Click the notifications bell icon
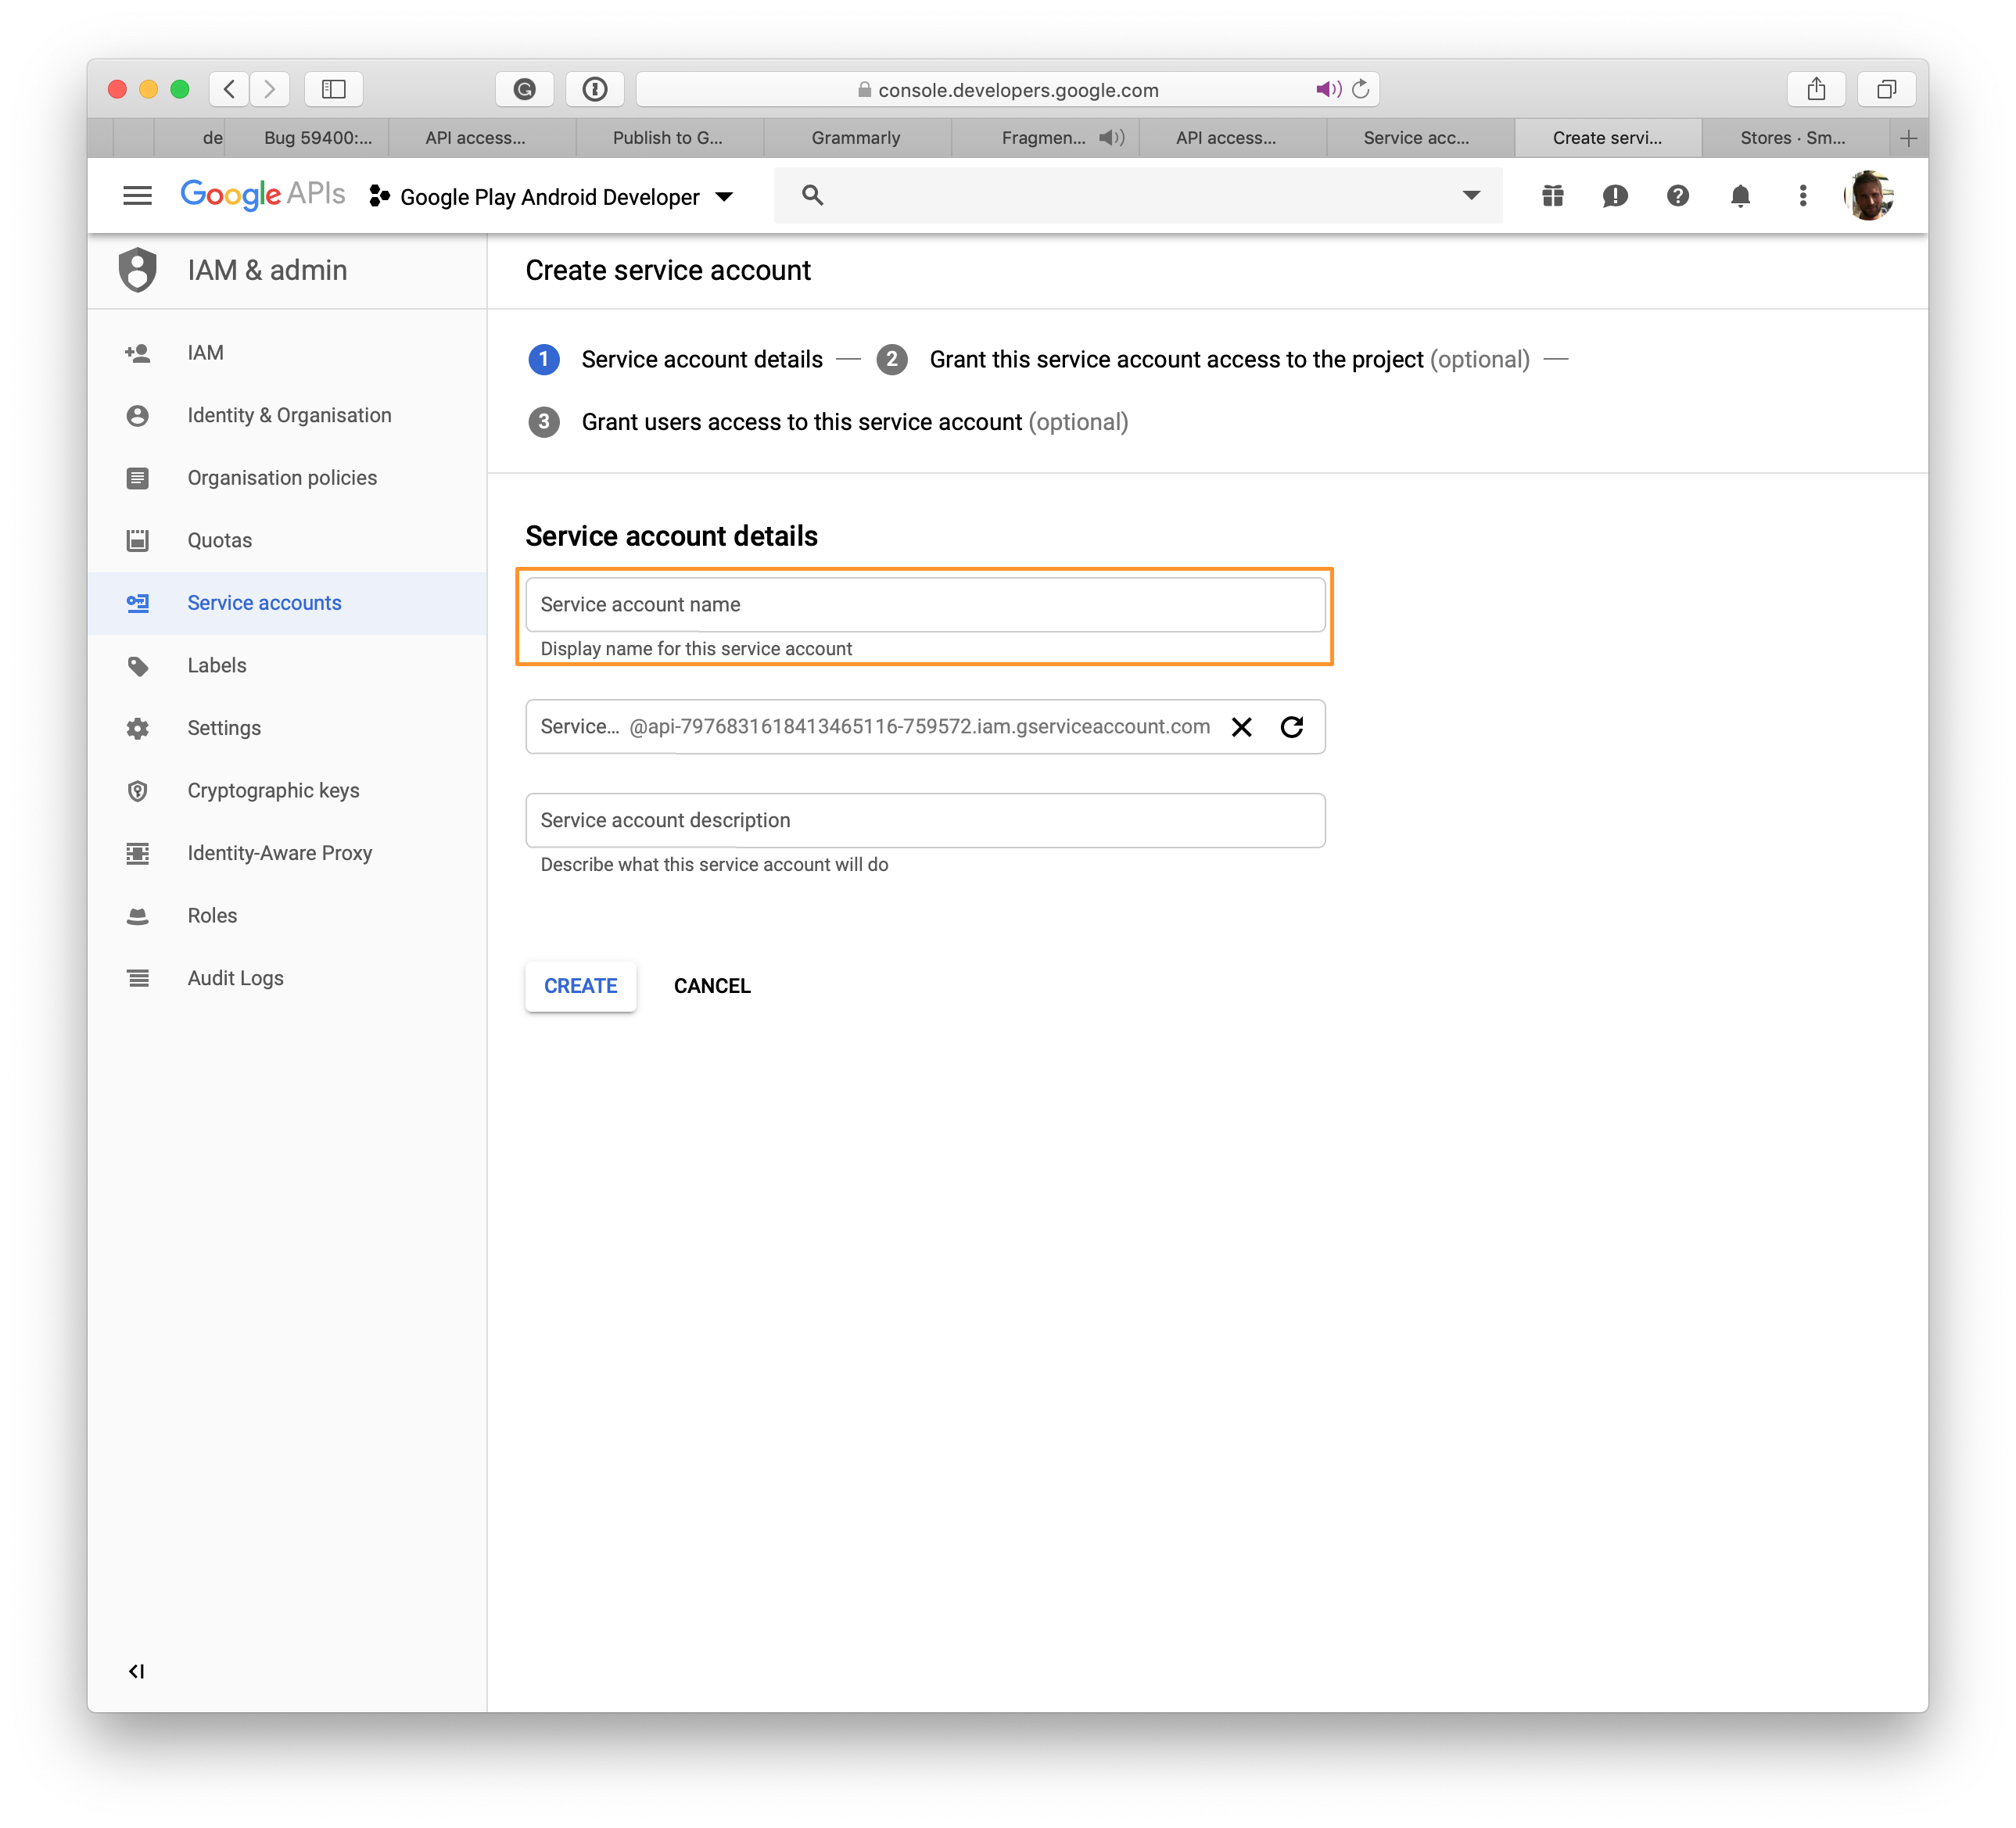The width and height of the screenshot is (2016, 1828). click(x=1738, y=195)
